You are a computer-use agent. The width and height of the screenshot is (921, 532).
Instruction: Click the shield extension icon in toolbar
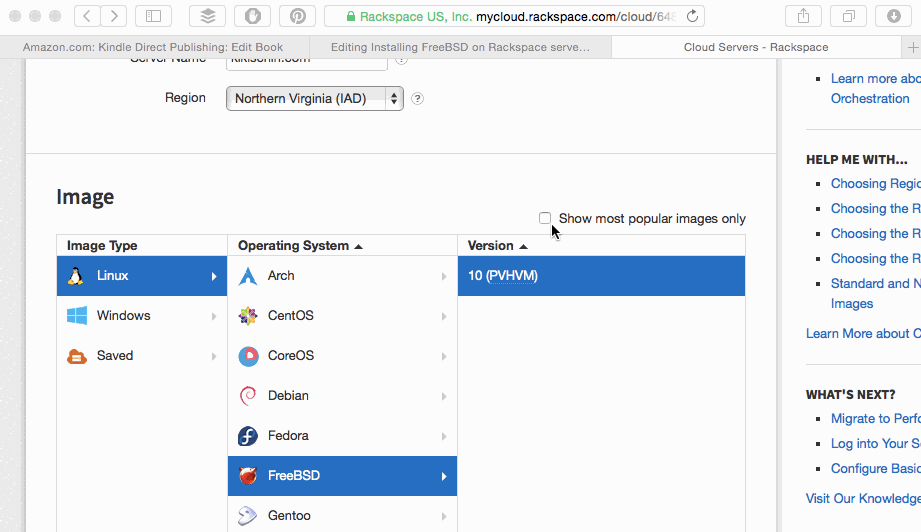tap(253, 16)
